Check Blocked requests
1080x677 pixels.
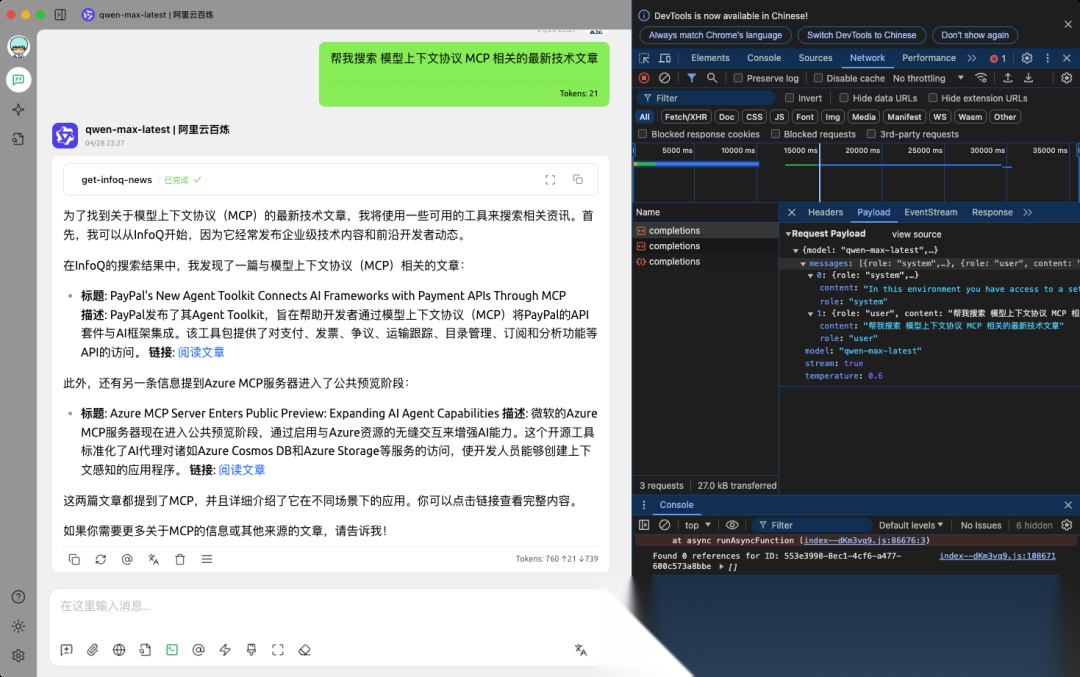[x=776, y=134]
